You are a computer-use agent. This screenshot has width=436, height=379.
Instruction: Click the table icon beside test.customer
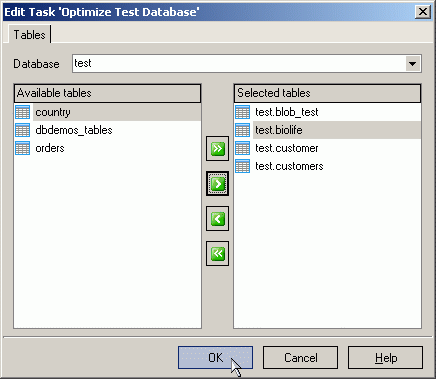[x=242, y=148]
